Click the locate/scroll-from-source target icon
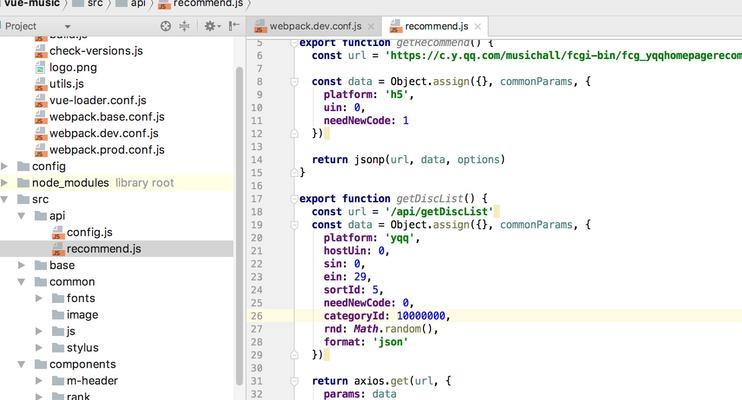The image size is (742, 400). pyautogui.click(x=166, y=26)
